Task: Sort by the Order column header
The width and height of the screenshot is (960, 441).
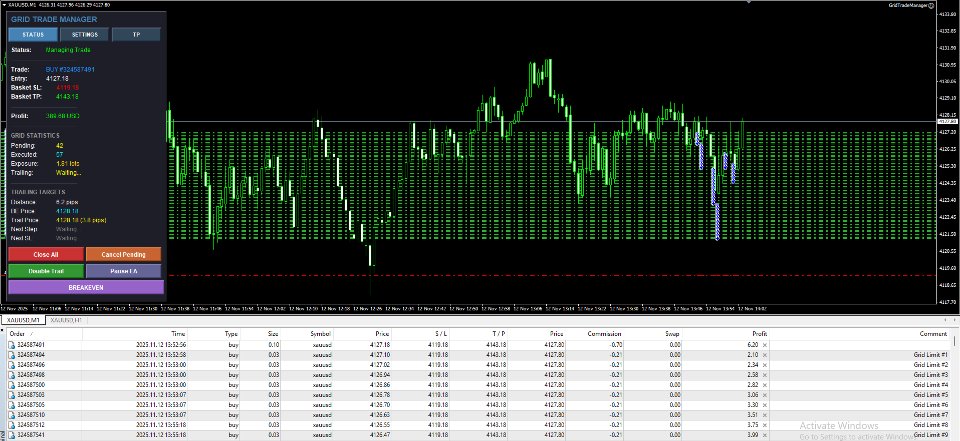Action: pyautogui.click(x=17, y=334)
